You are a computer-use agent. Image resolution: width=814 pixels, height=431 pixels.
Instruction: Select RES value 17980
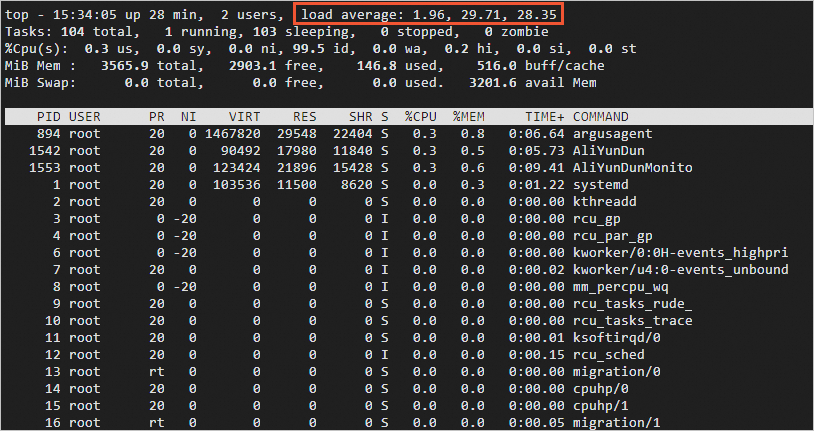[296, 151]
